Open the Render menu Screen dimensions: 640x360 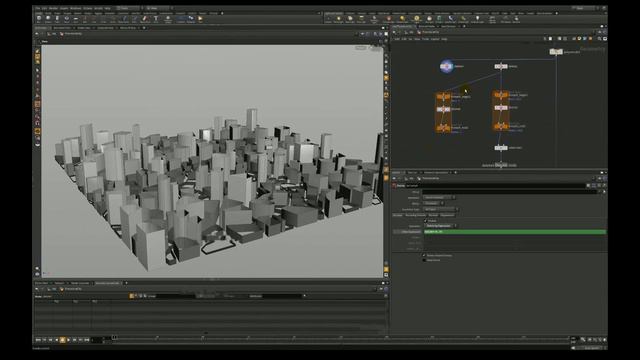point(53,8)
